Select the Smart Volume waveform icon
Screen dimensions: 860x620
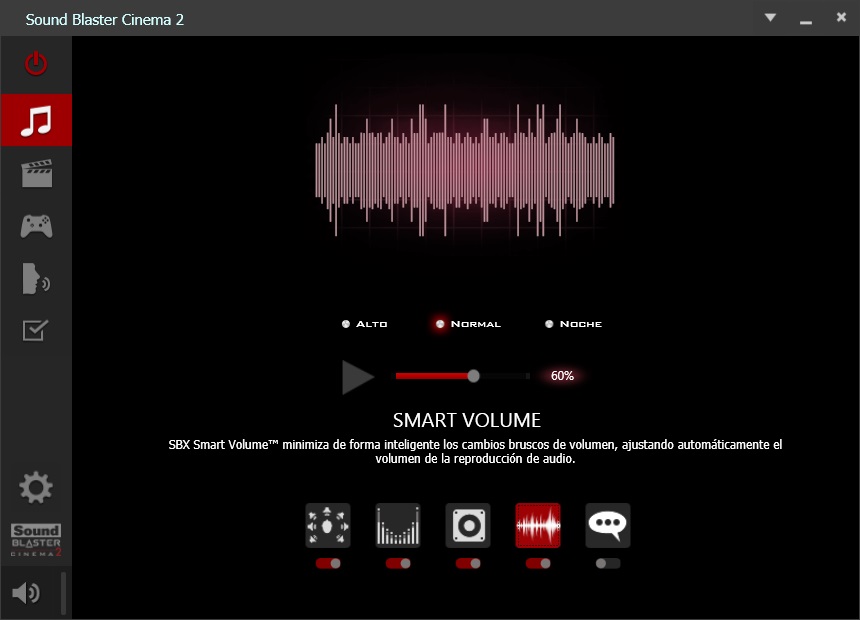tap(538, 526)
